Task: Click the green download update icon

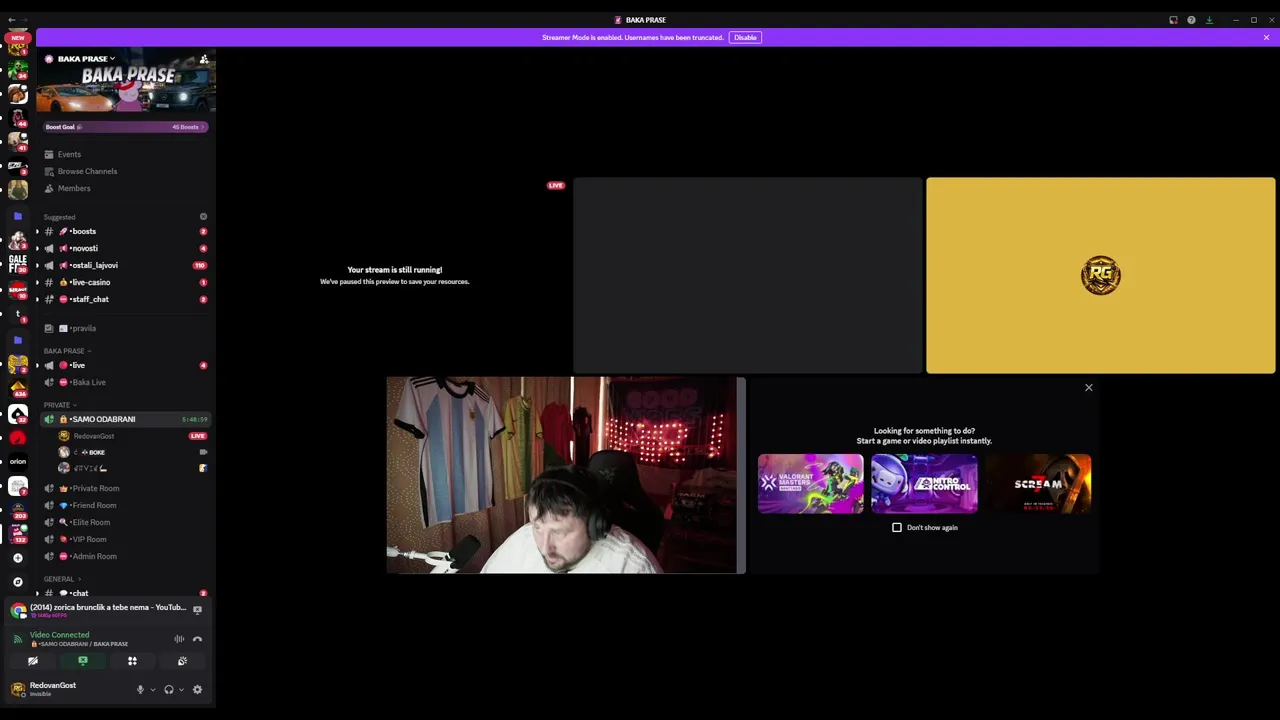Action: (1209, 20)
